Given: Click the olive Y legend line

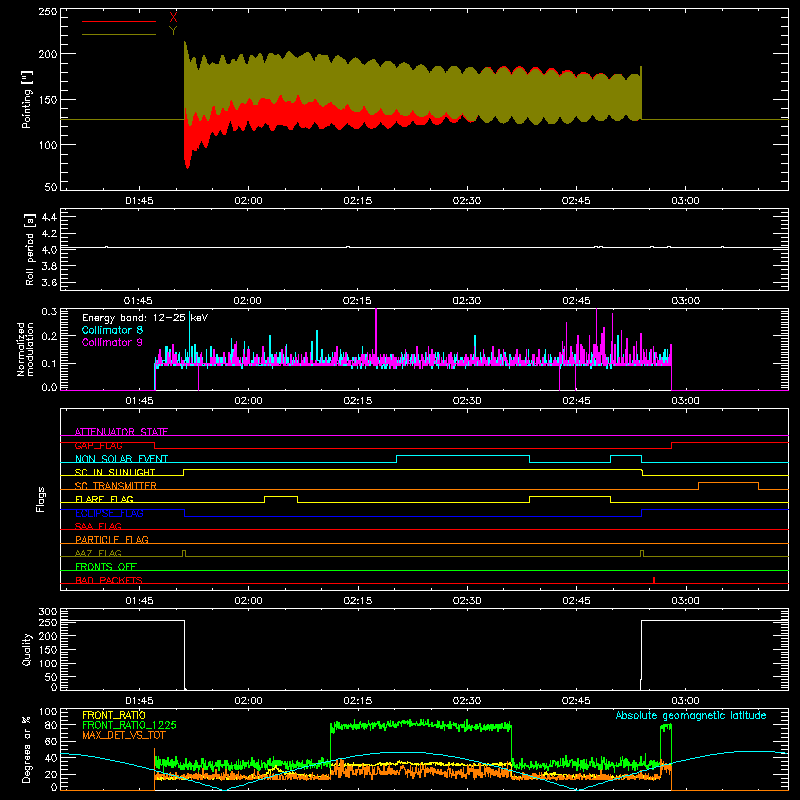Looking at the screenshot, I should click(119, 34).
